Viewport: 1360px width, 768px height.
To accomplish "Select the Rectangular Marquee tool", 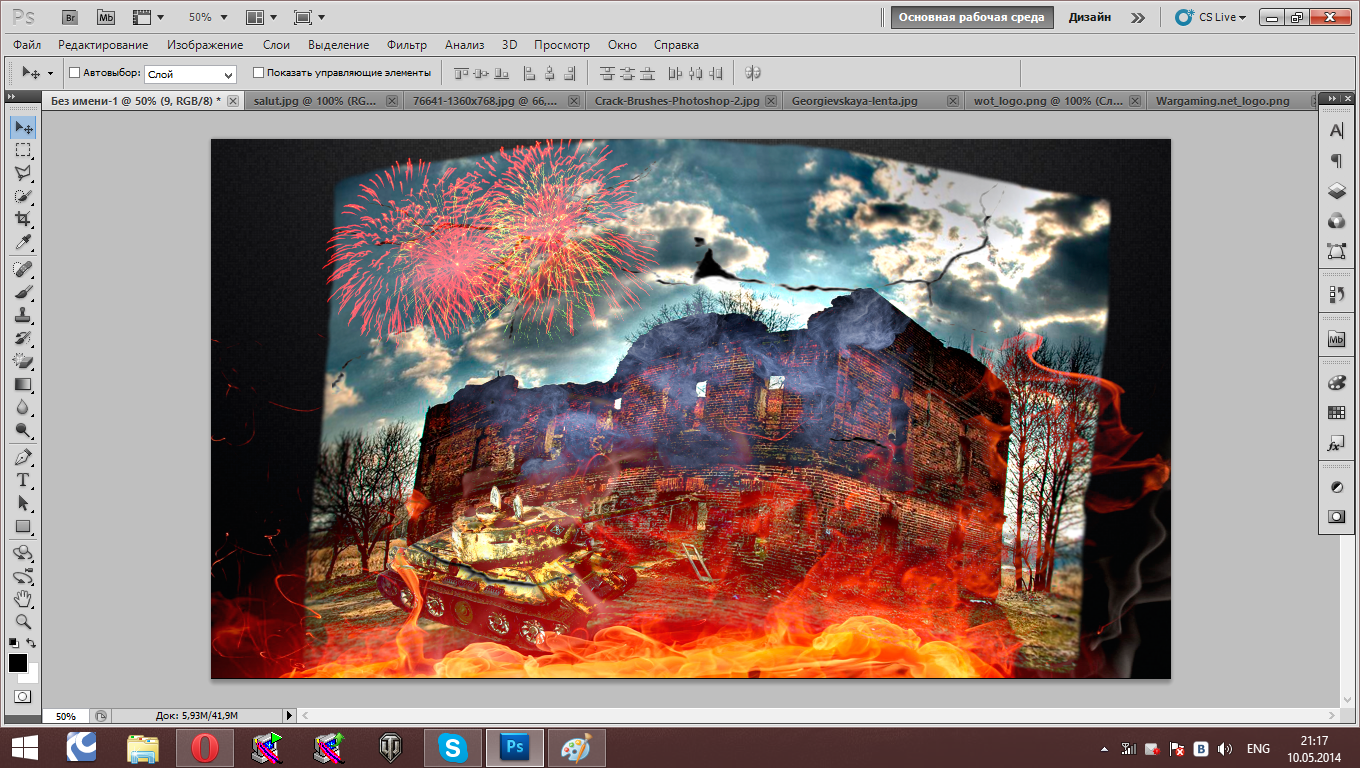I will (x=23, y=150).
